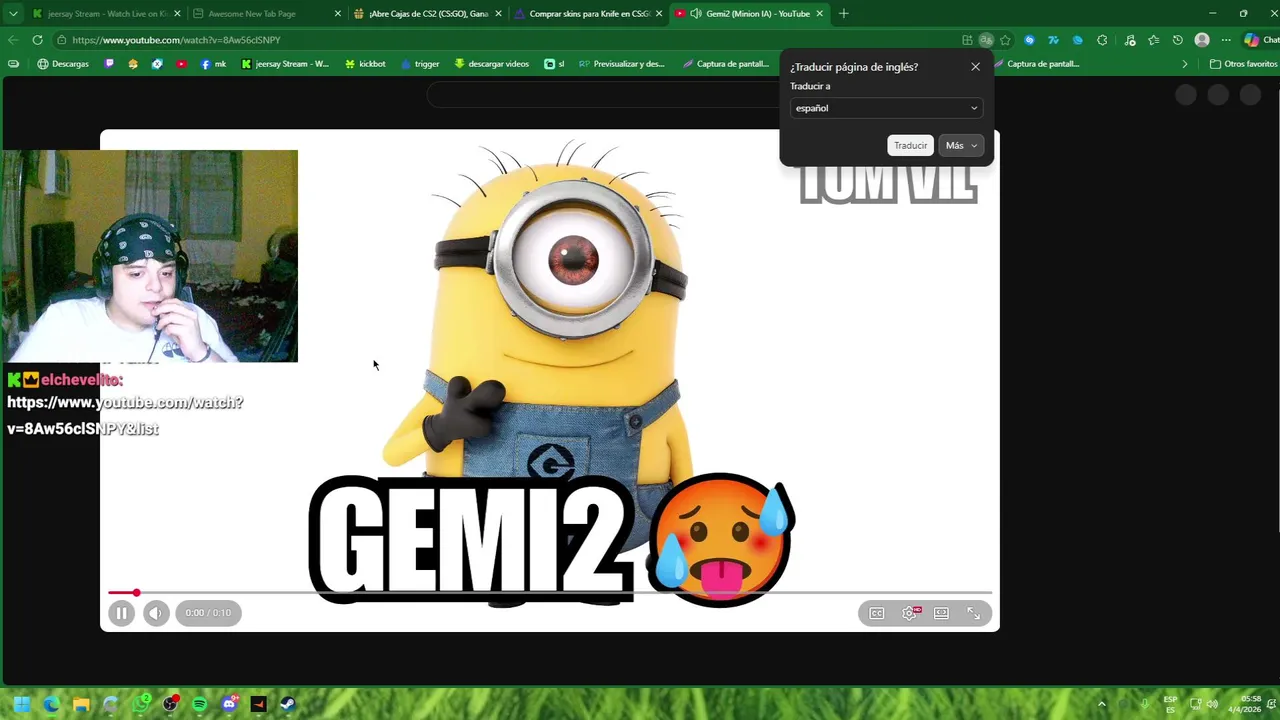Open the descargar videos bookmark
1280x720 pixels.
point(491,64)
